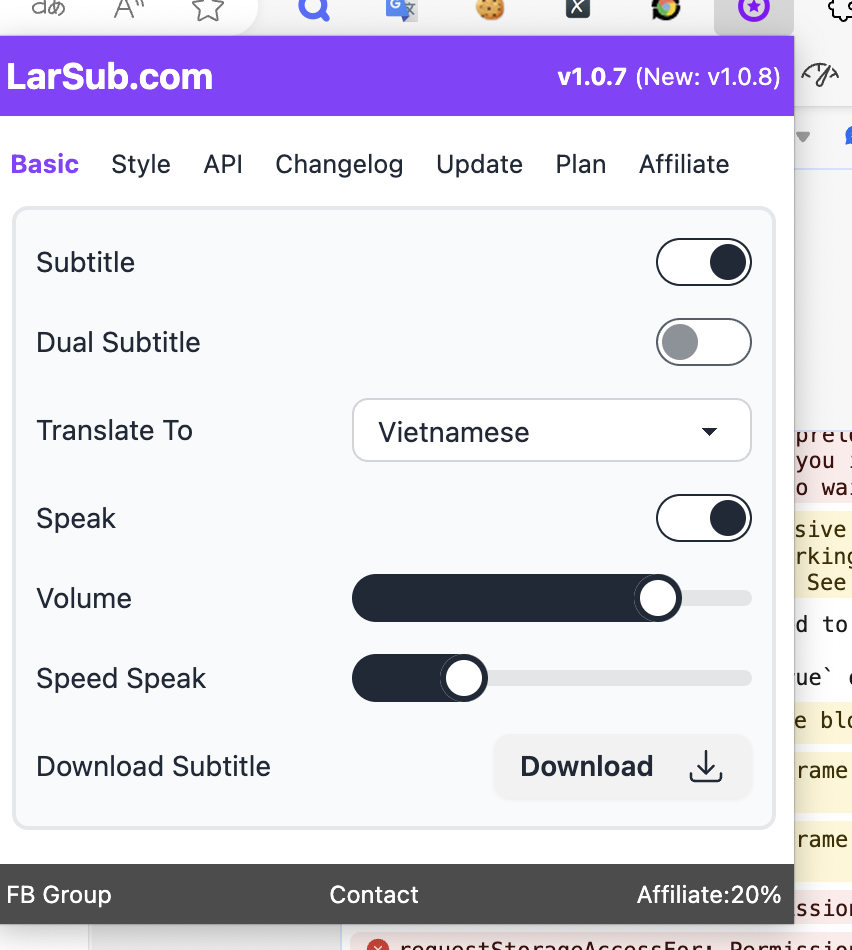This screenshot has width=852, height=950.
Task: Click the "Speed Speak" label text
Action: 121,679
